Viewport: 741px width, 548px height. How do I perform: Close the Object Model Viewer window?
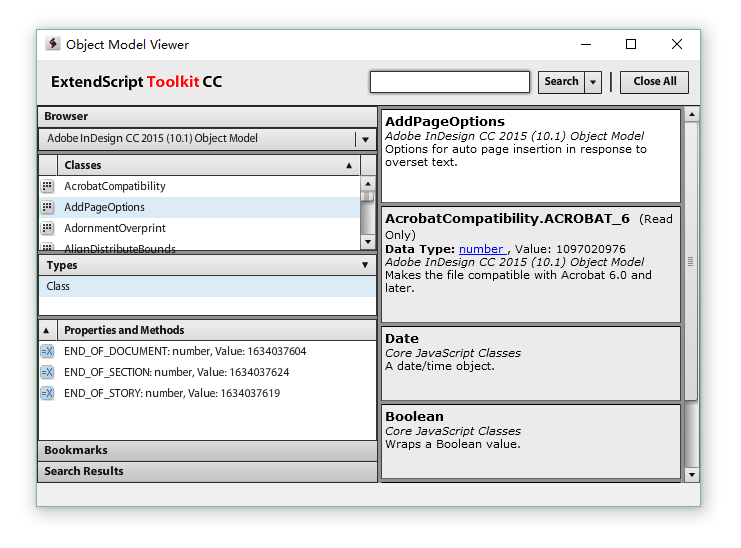pyautogui.click(x=677, y=44)
